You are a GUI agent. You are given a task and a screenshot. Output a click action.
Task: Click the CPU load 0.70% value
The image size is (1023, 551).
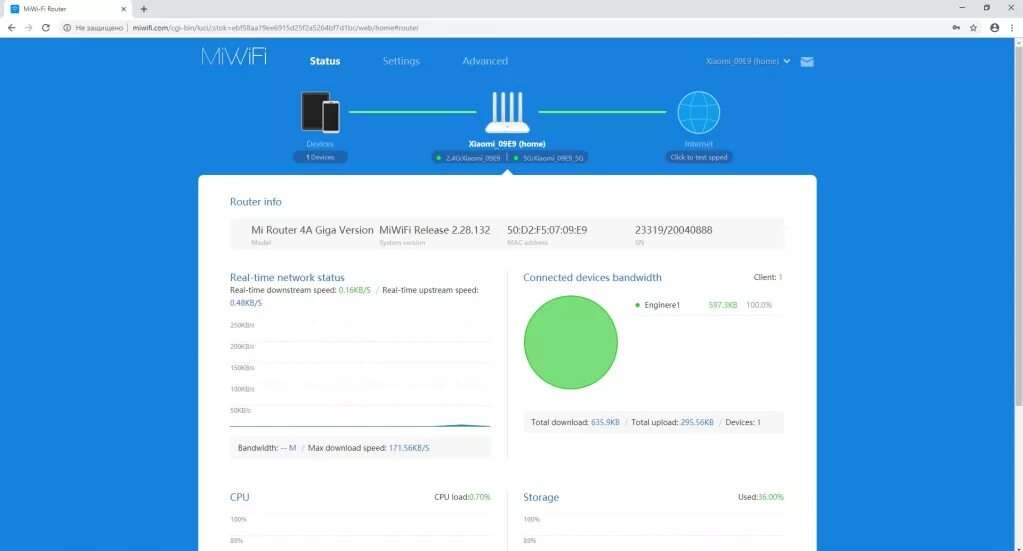click(x=480, y=497)
